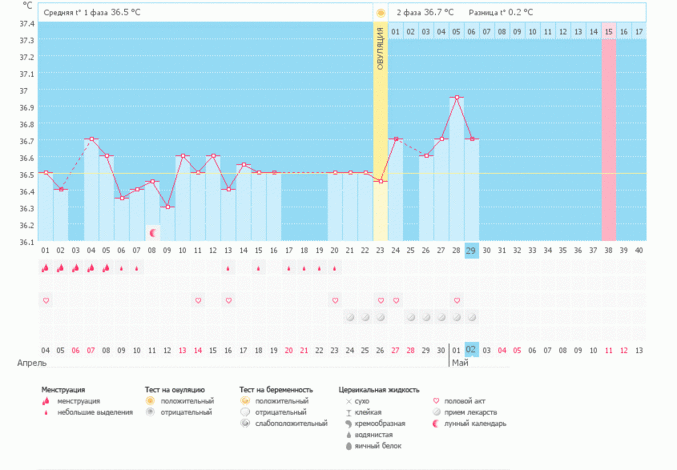Viewport: 677px width, 470px height.
Task: Select the heart icon on cycle day 28
Action: click(457, 300)
